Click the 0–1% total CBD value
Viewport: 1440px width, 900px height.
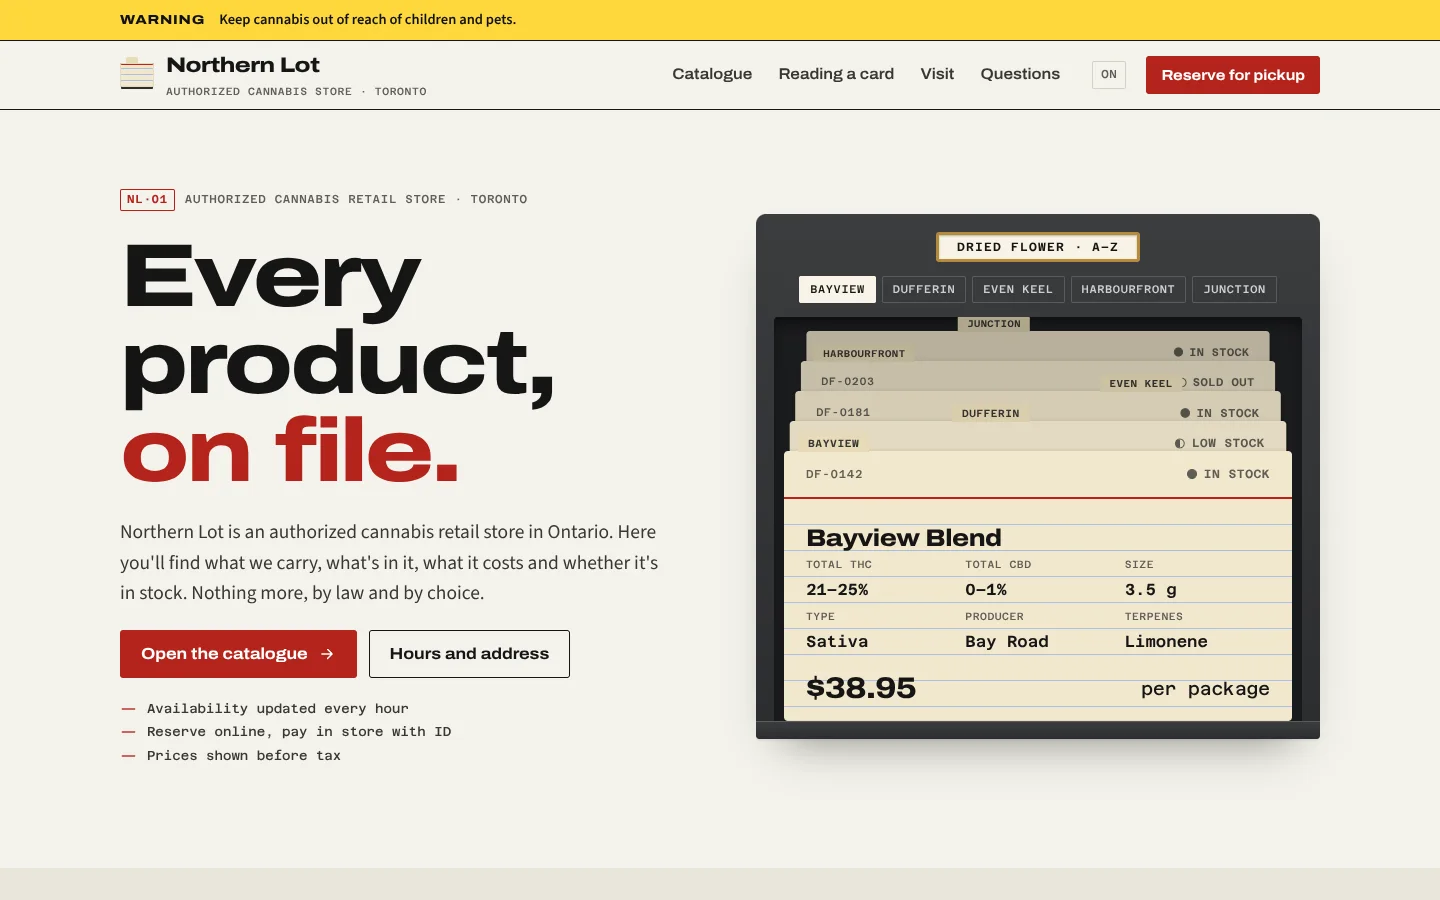click(986, 590)
